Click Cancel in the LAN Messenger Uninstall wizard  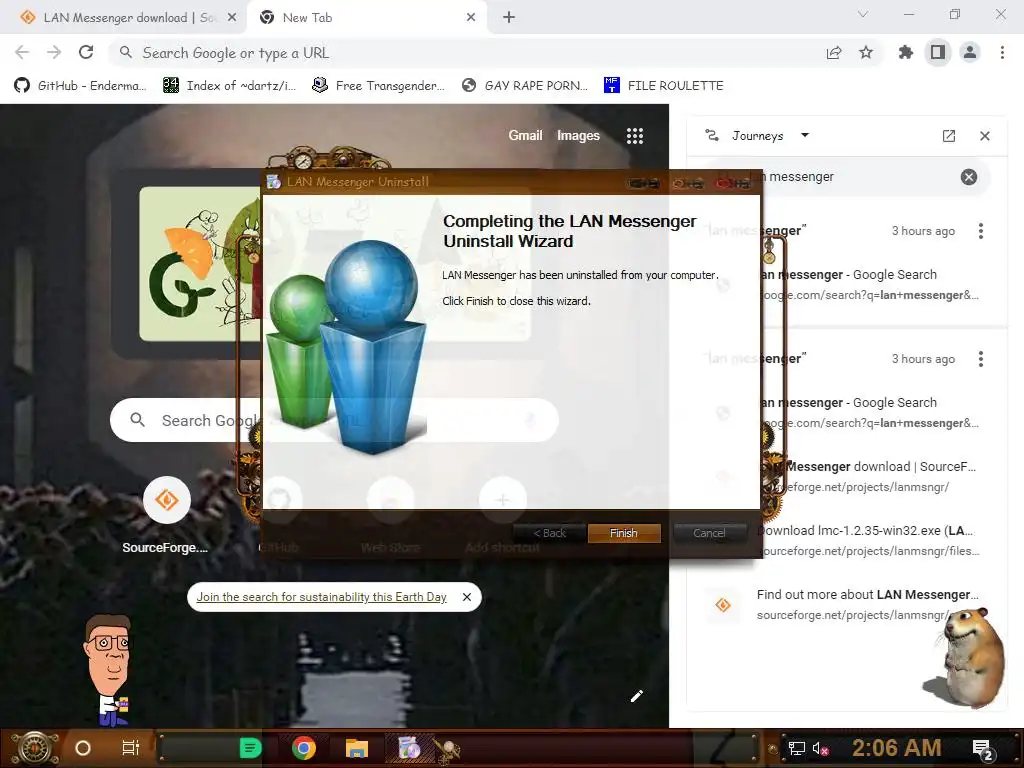coord(709,533)
